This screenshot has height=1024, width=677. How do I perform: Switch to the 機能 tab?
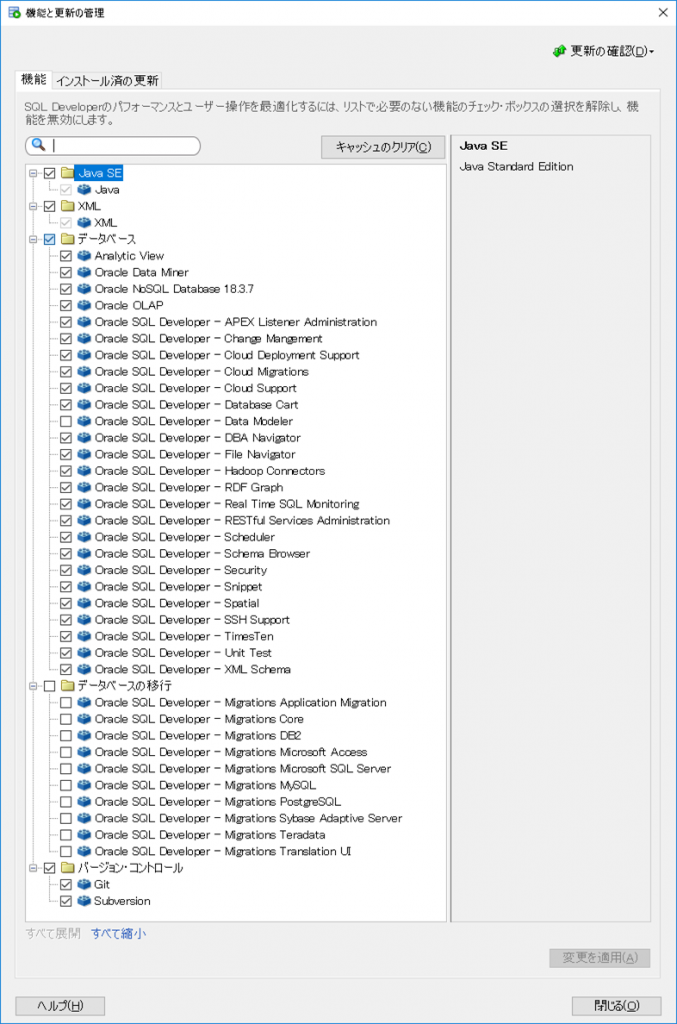point(33,80)
